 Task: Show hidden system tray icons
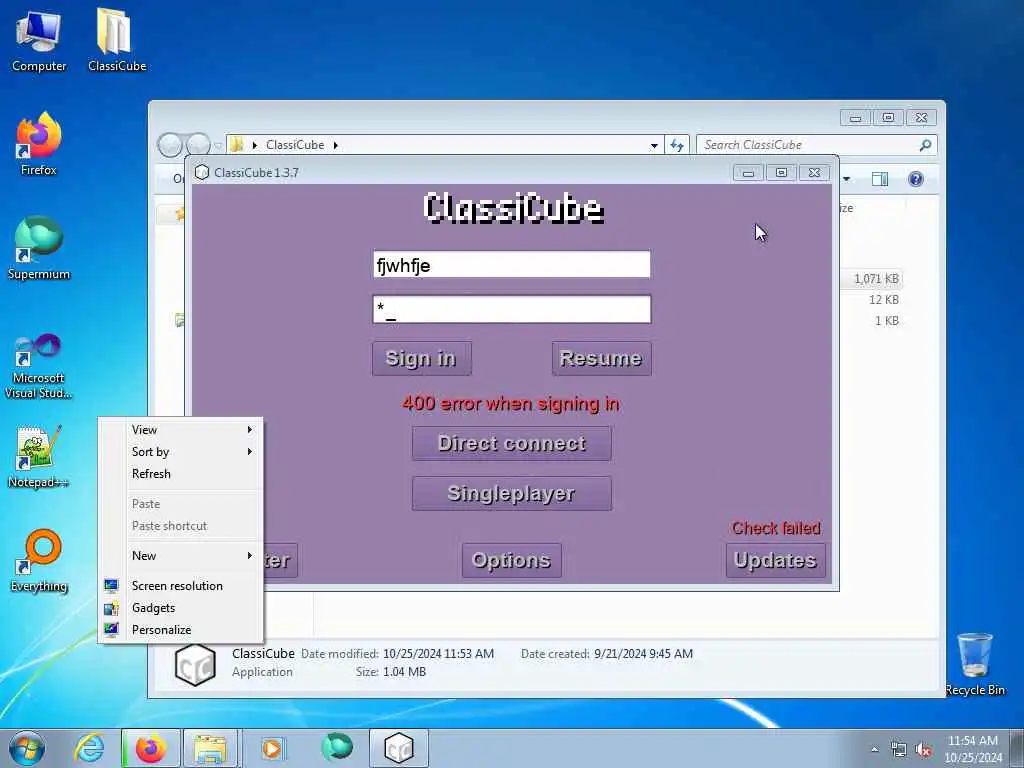coord(874,750)
